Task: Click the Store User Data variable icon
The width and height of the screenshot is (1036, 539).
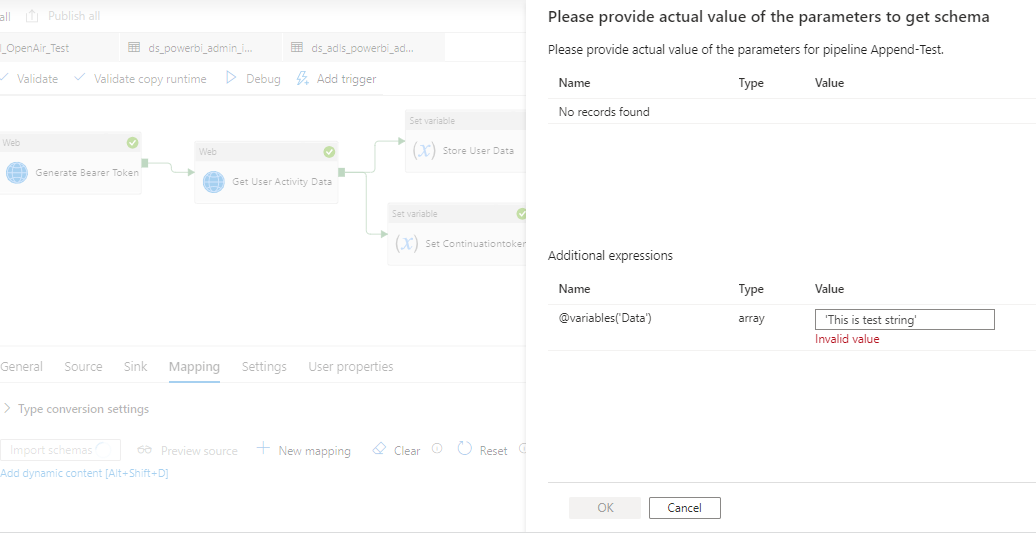Action: point(423,151)
